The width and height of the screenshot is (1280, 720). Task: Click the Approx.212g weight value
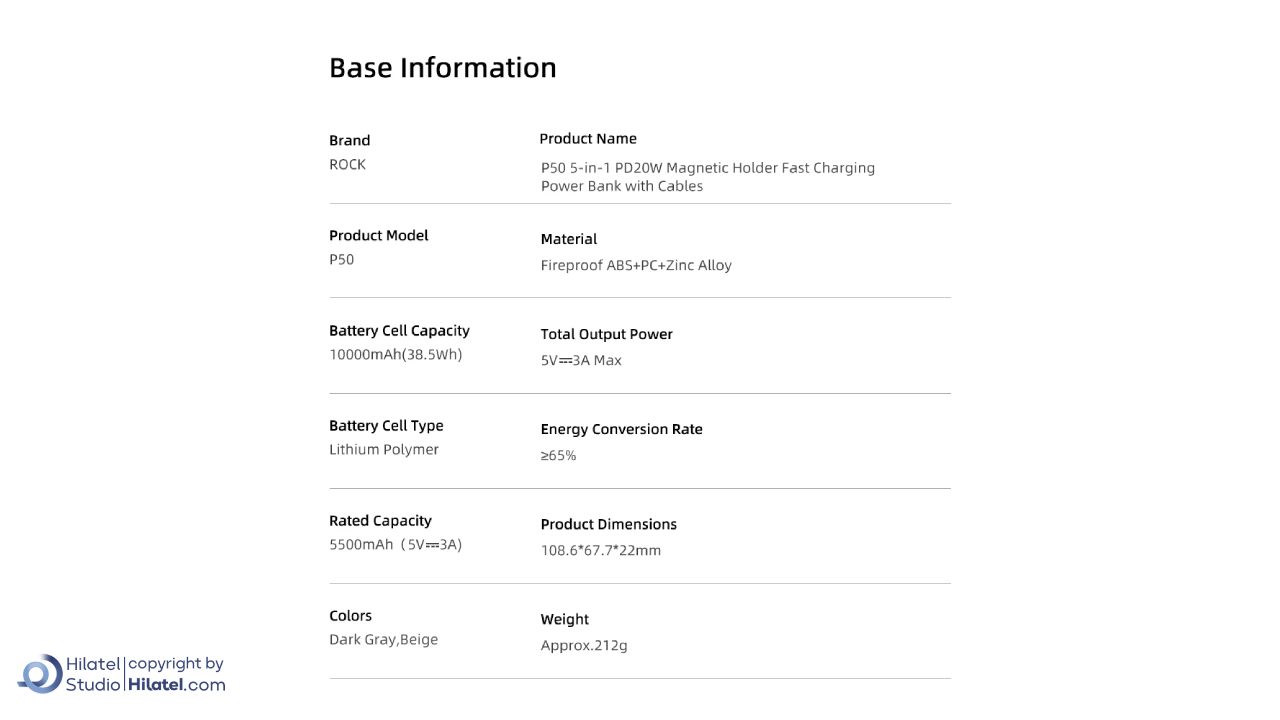[584, 646]
